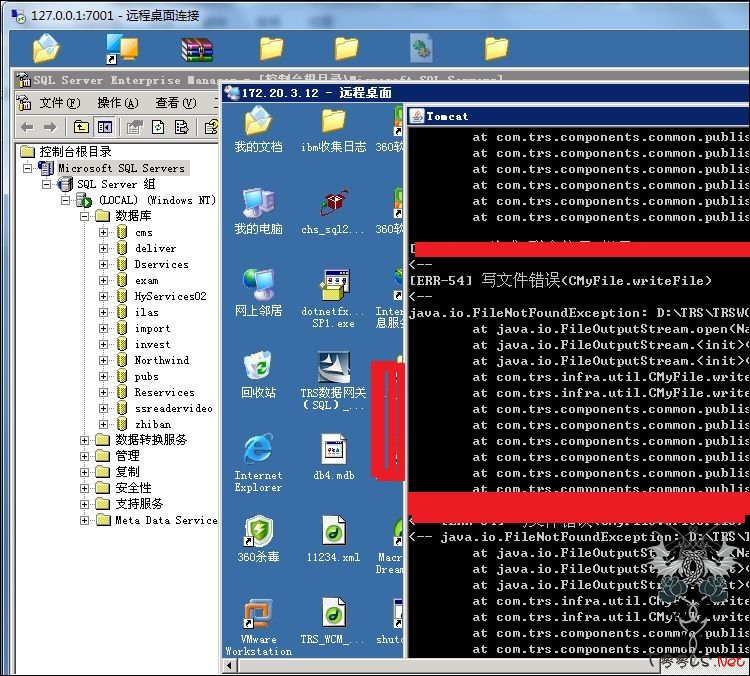Toggle the console tree show/hide toolbar icon
This screenshot has width=750, height=676.
pyautogui.click(x=104, y=127)
